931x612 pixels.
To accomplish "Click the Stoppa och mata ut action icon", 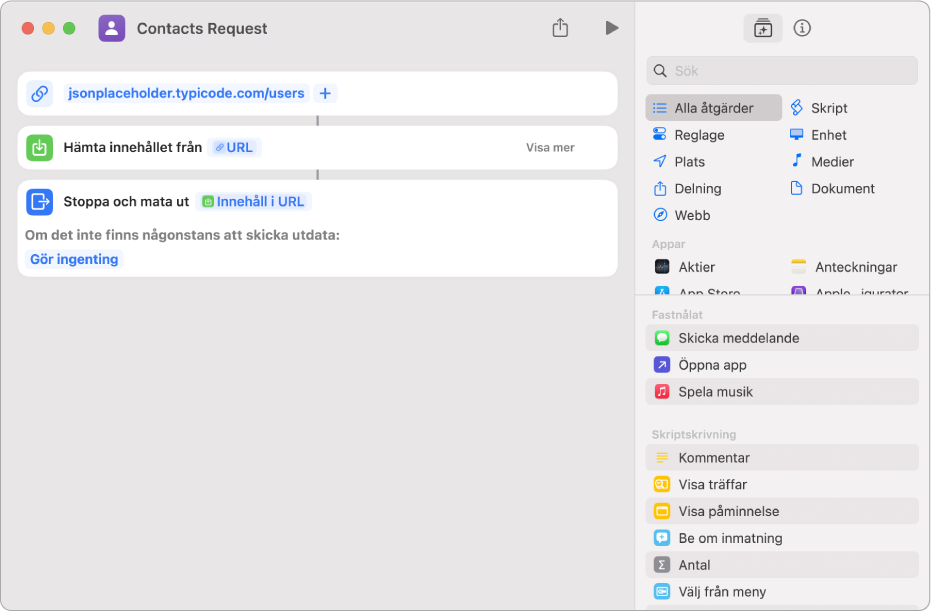I will coord(40,201).
